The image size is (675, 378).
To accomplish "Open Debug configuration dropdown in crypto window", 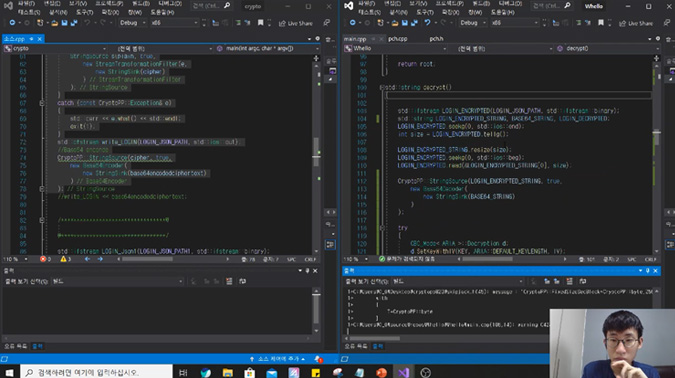I will coord(132,23).
